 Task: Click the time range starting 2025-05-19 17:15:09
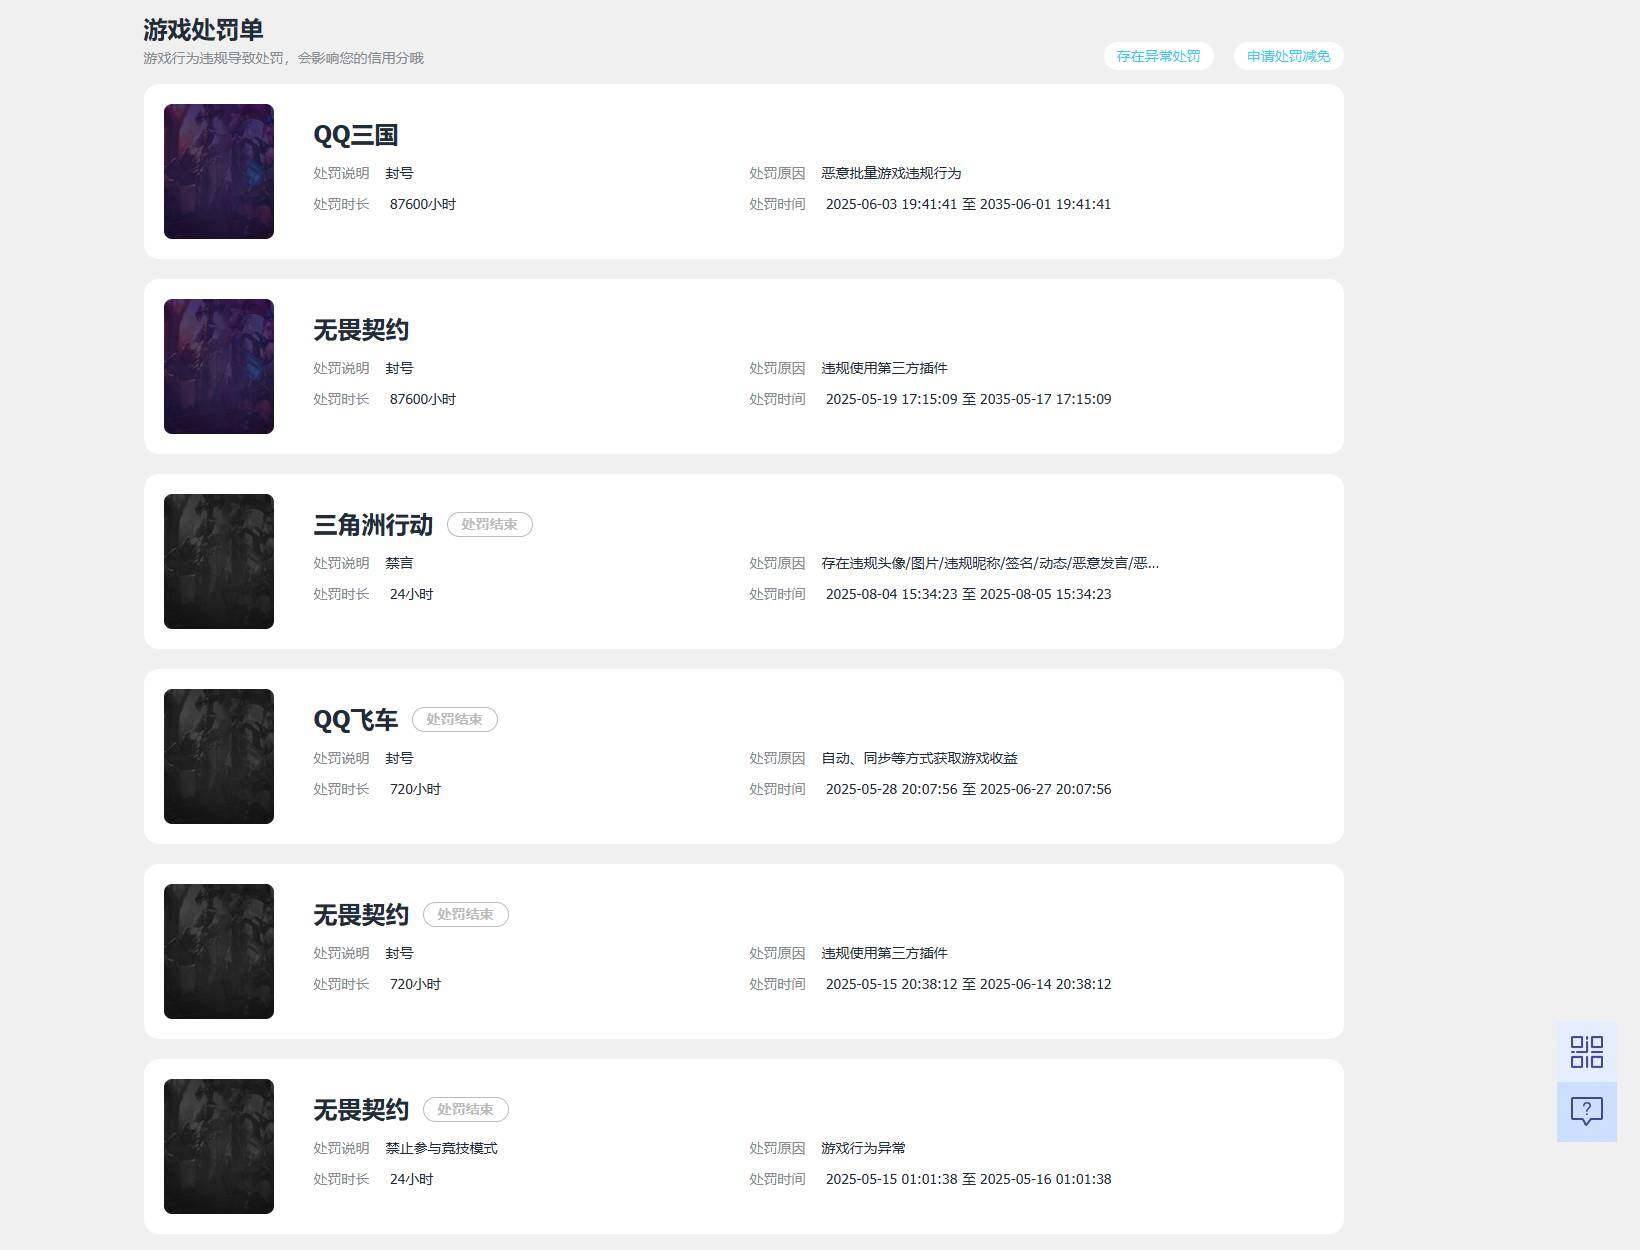pyautogui.click(x=968, y=399)
